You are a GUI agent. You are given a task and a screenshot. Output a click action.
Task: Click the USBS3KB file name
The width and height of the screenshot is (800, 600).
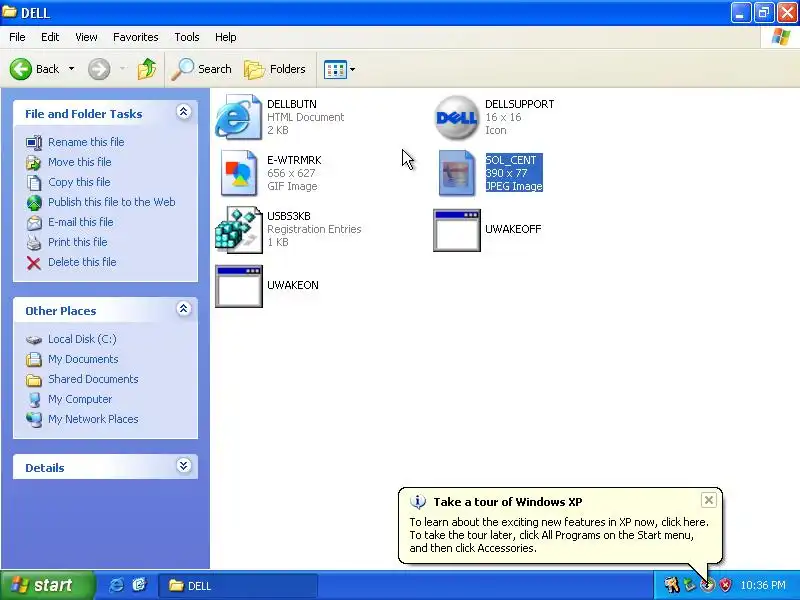289,216
